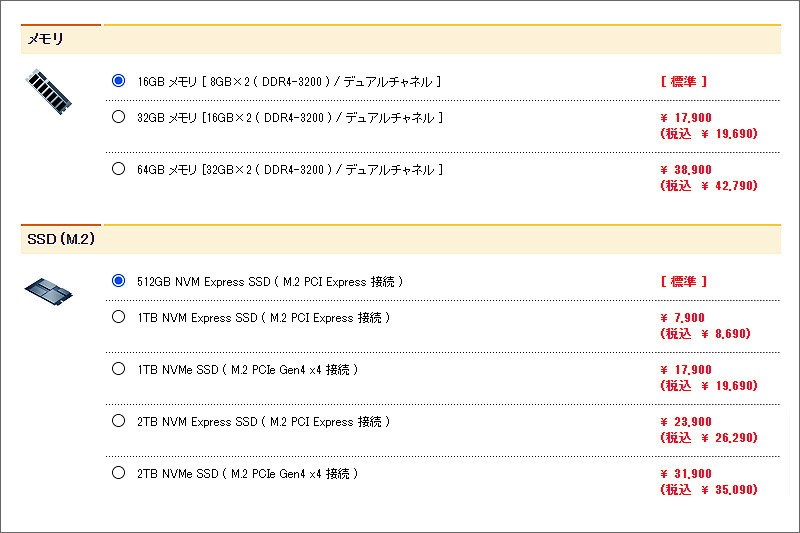Viewport: 800px width, 533px height.
Task: Click tax-included price ¥ 8,690
Action: click(706, 334)
